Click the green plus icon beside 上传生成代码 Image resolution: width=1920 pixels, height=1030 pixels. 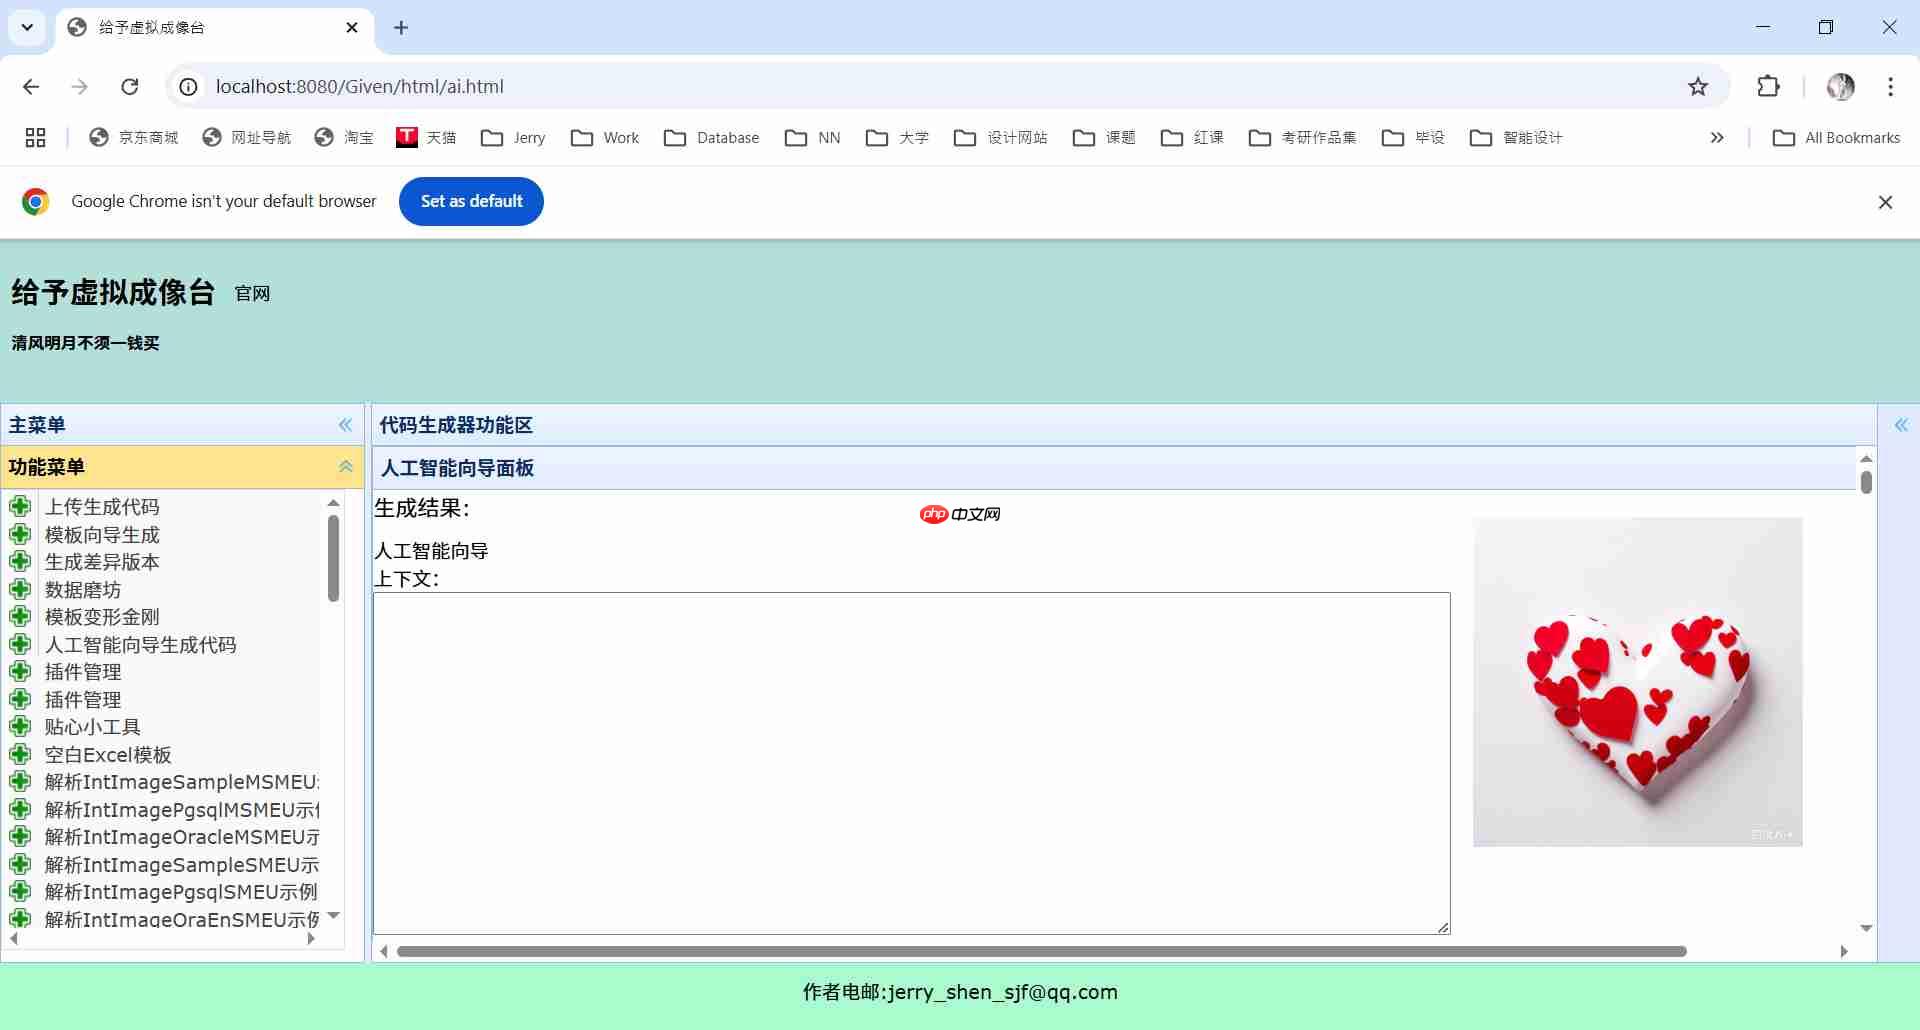point(21,507)
